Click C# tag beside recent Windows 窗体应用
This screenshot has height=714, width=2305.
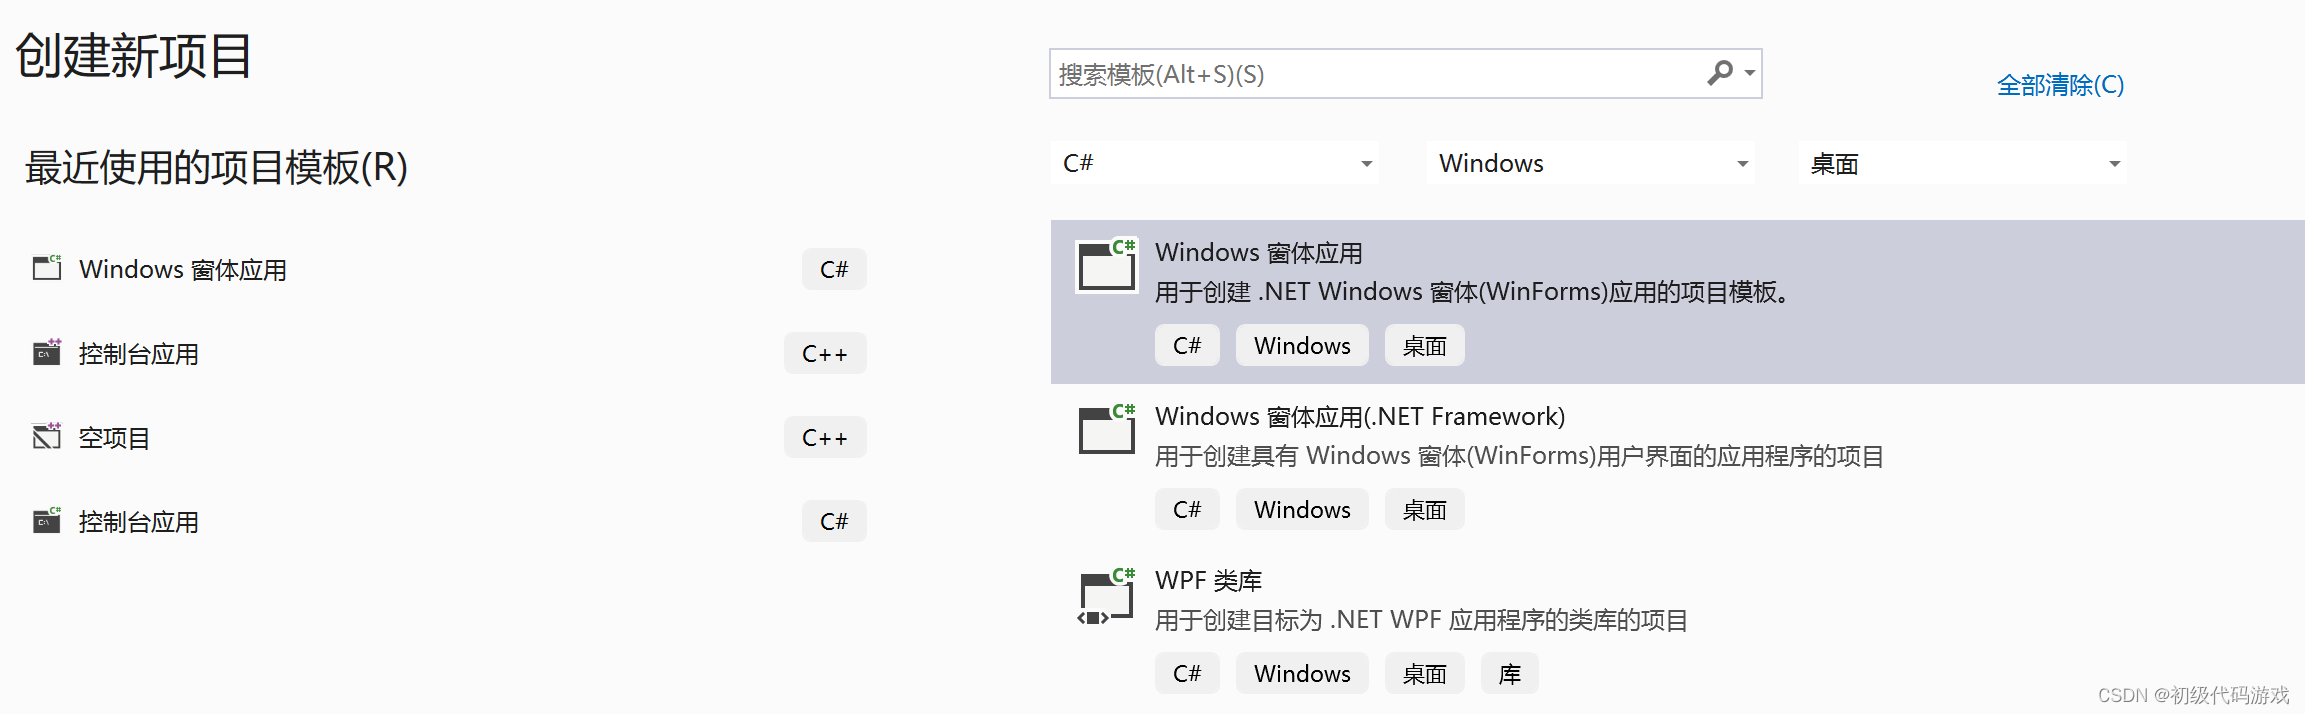coord(834,269)
